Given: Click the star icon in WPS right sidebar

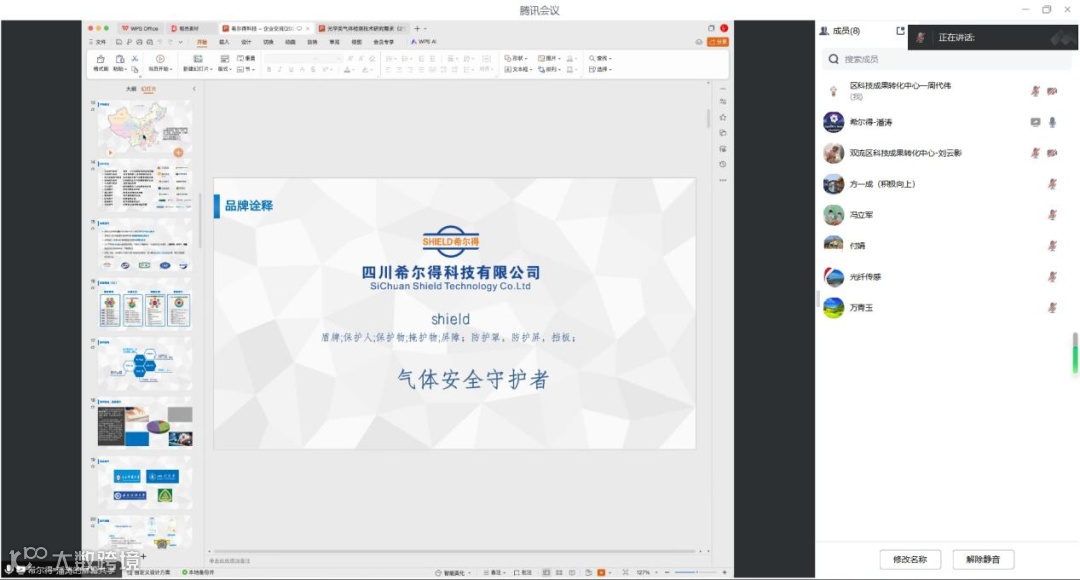Looking at the screenshot, I should point(723,117).
